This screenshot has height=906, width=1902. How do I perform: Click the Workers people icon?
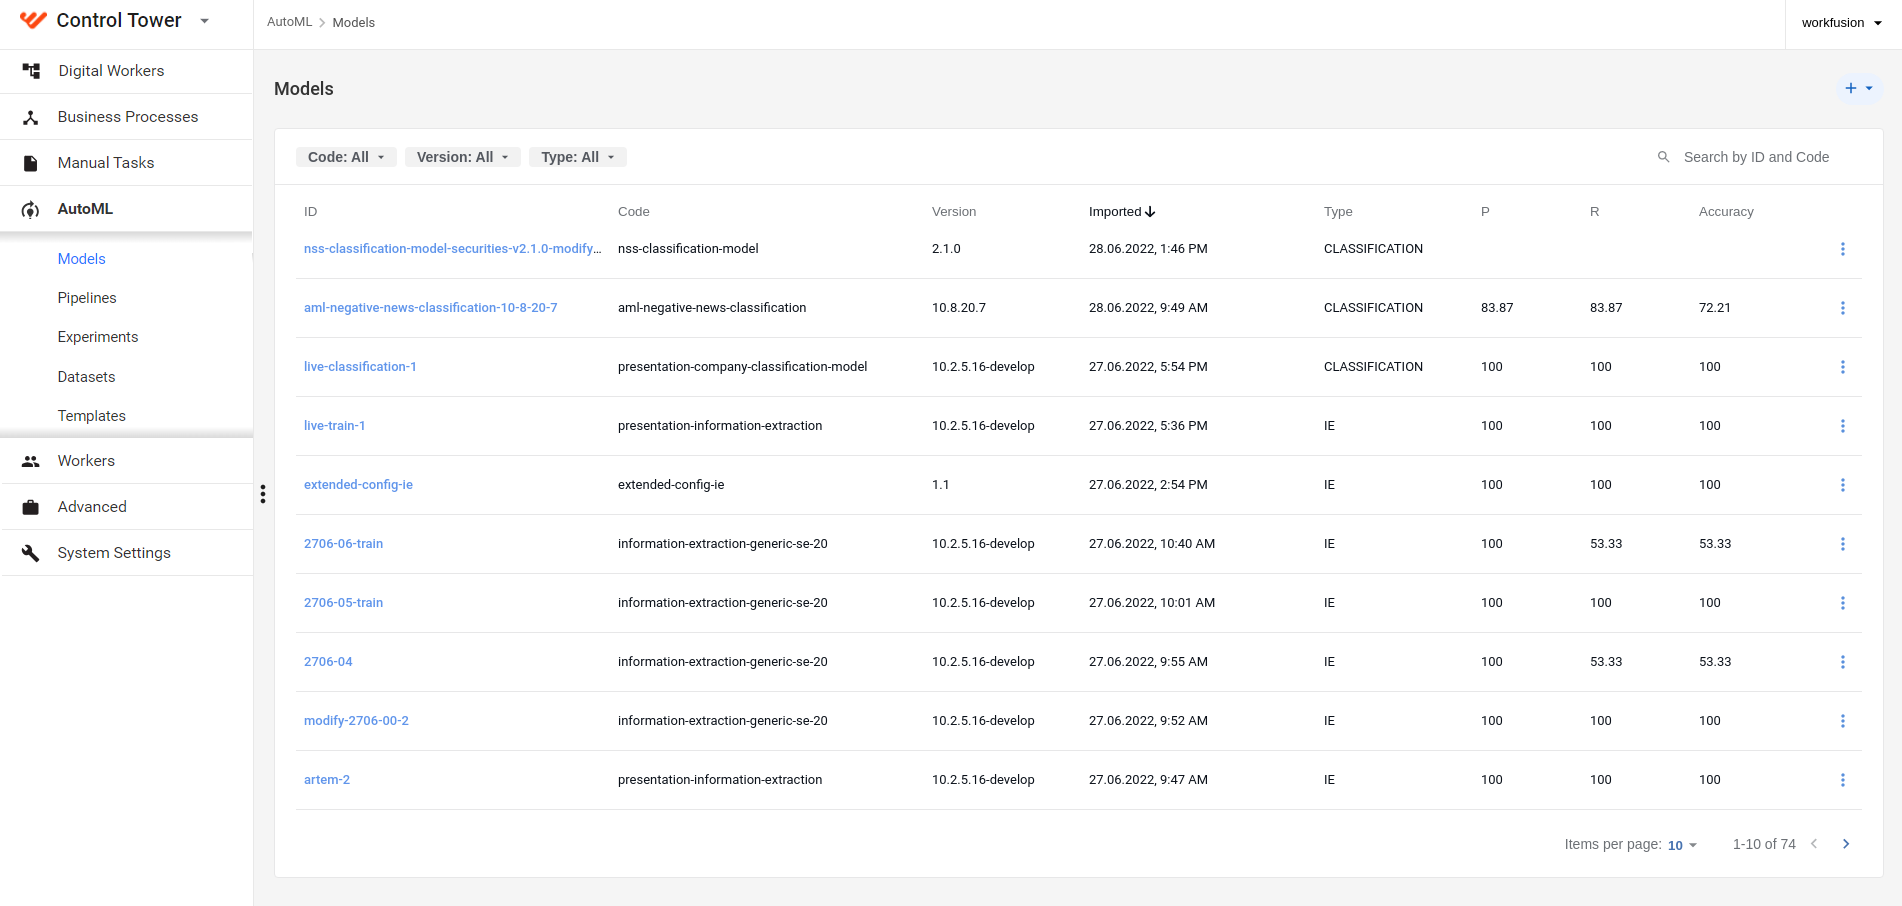click(x=31, y=461)
